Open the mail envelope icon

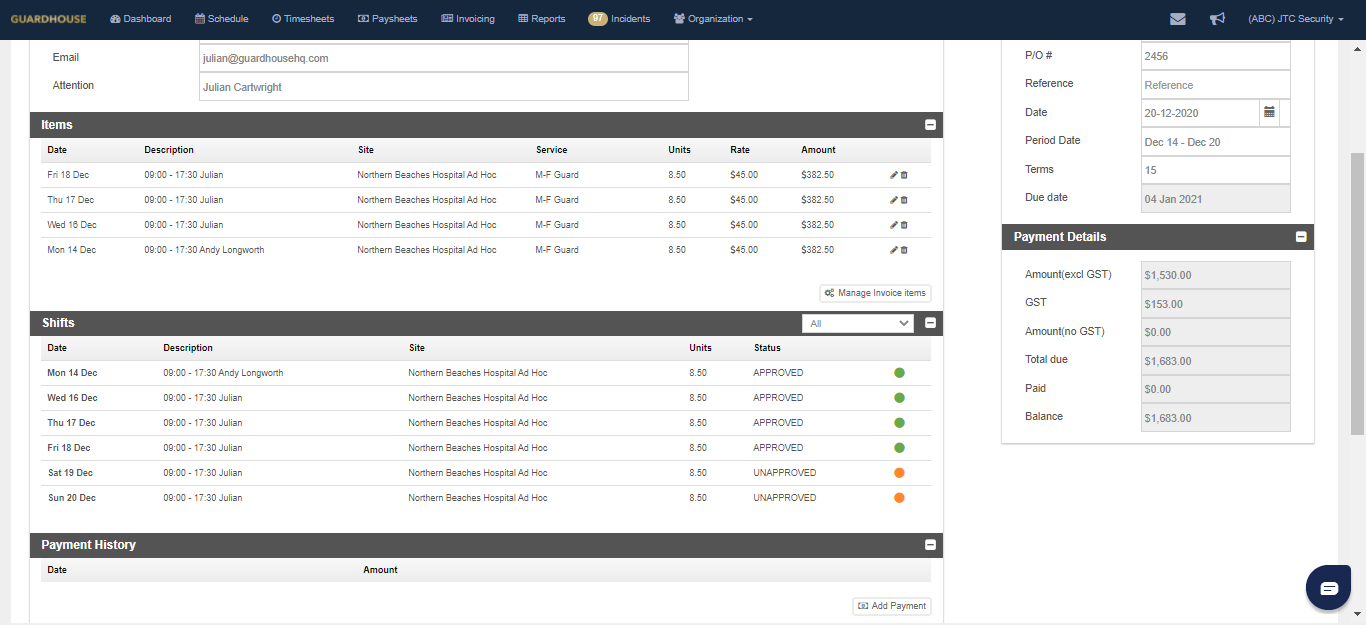coord(1178,19)
